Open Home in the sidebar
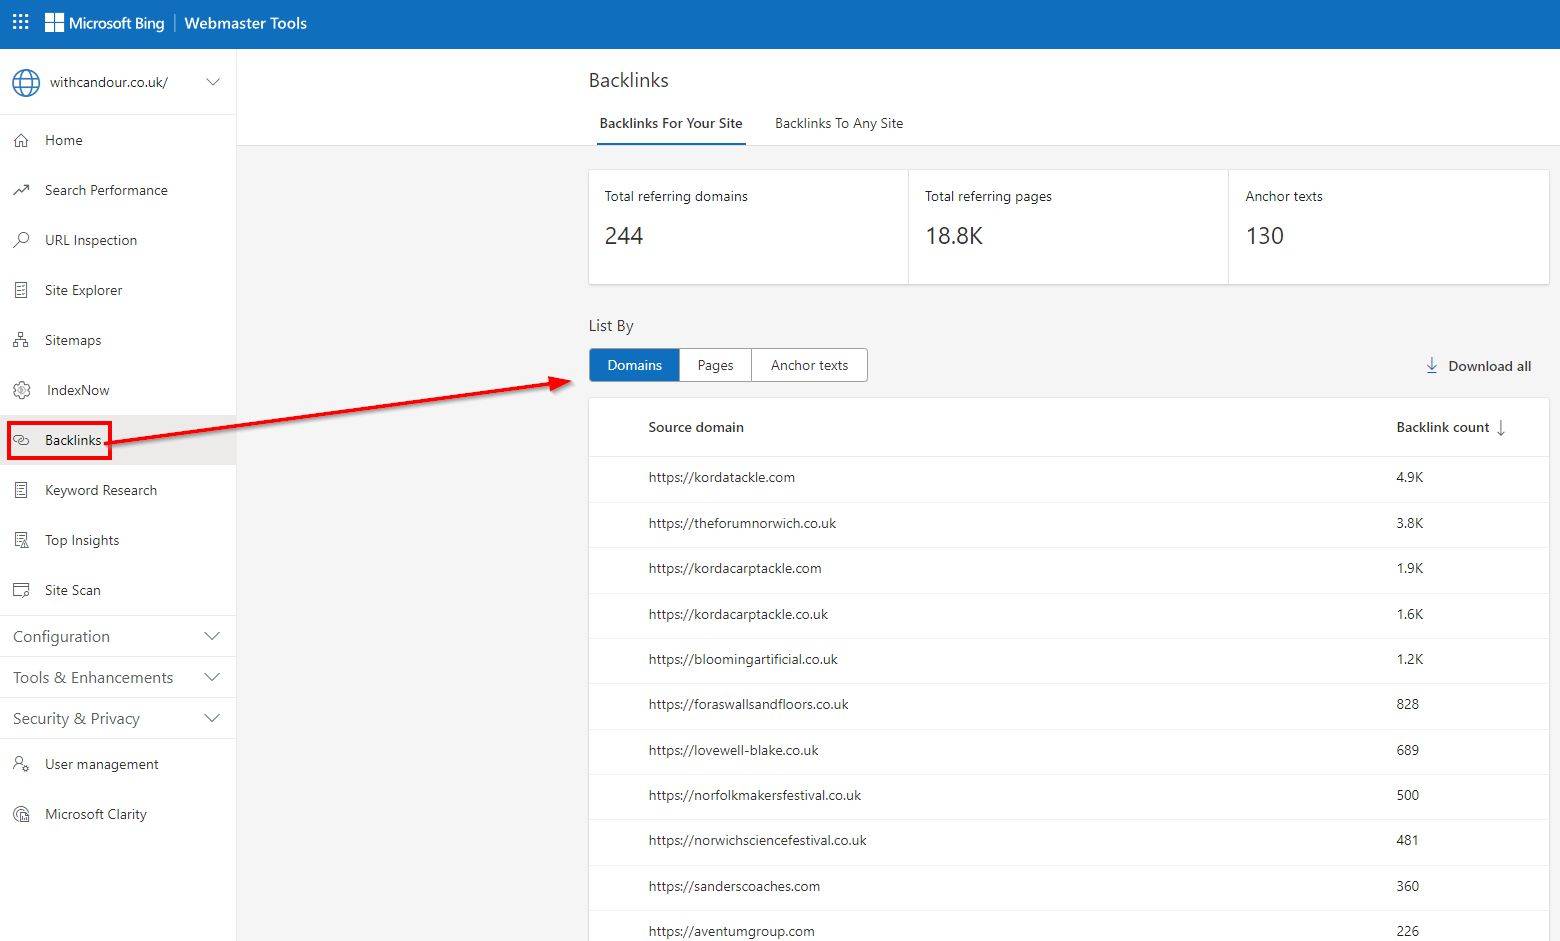1560x941 pixels. (118, 140)
